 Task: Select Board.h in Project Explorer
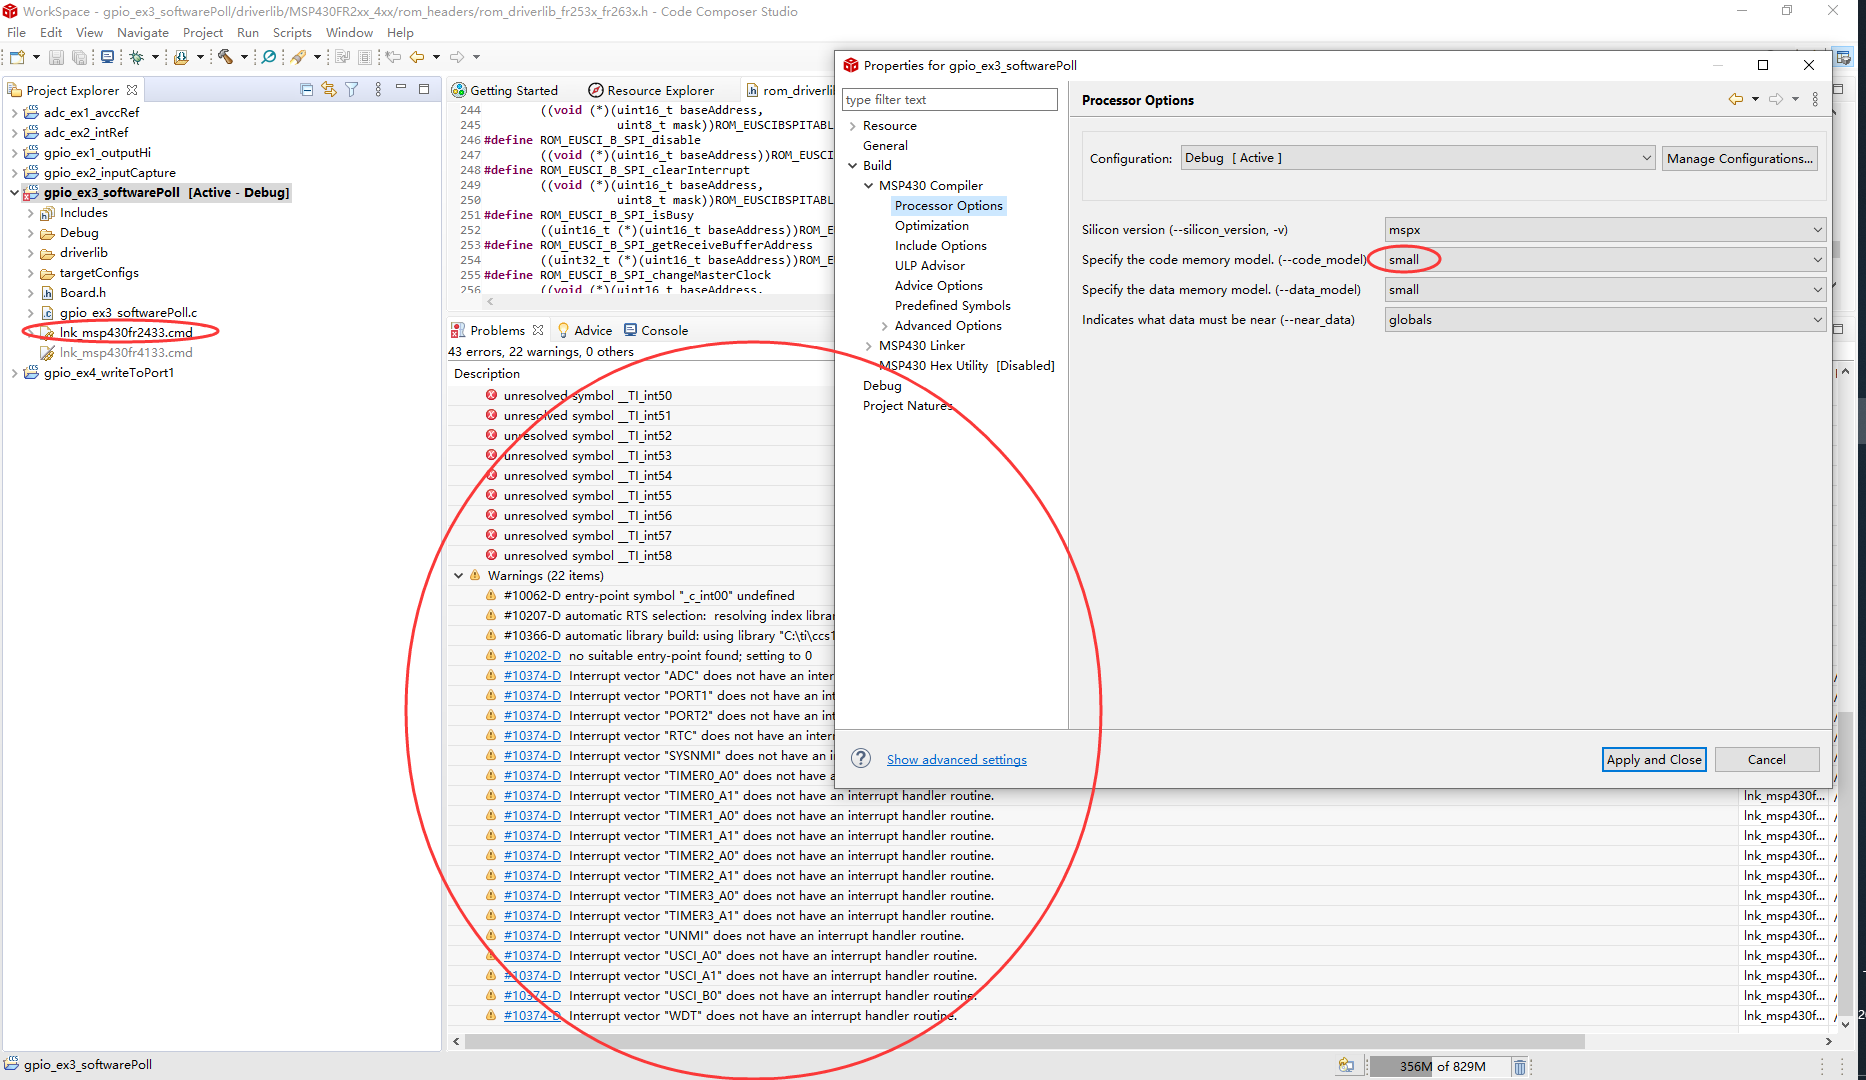click(x=83, y=292)
